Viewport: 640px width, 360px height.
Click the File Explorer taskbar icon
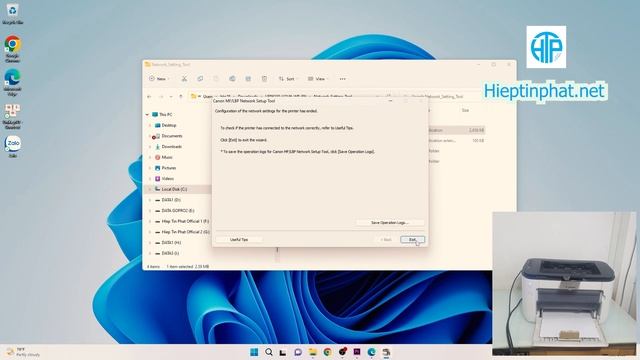tap(313, 352)
